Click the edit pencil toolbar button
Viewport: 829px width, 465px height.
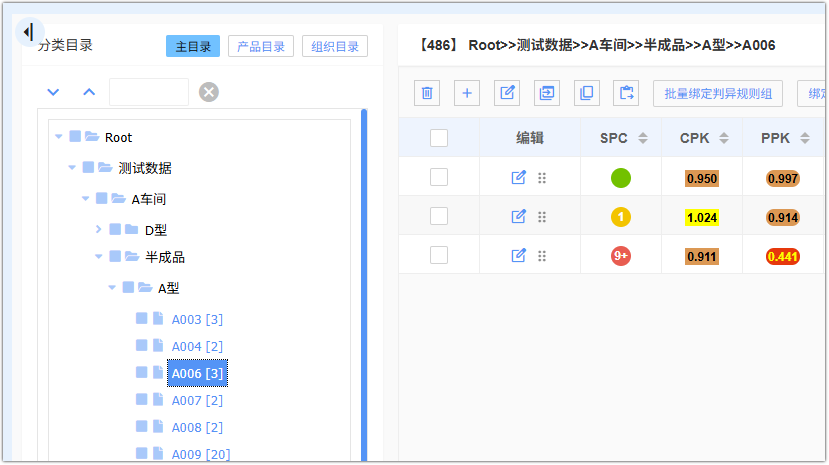(x=507, y=93)
